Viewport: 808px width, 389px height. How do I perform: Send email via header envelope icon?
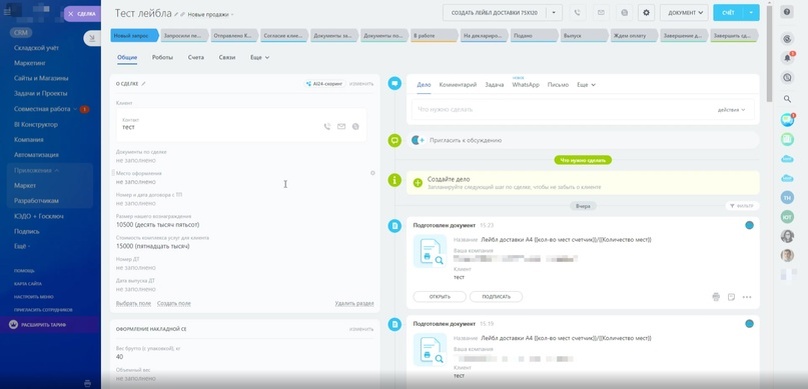tap(601, 12)
